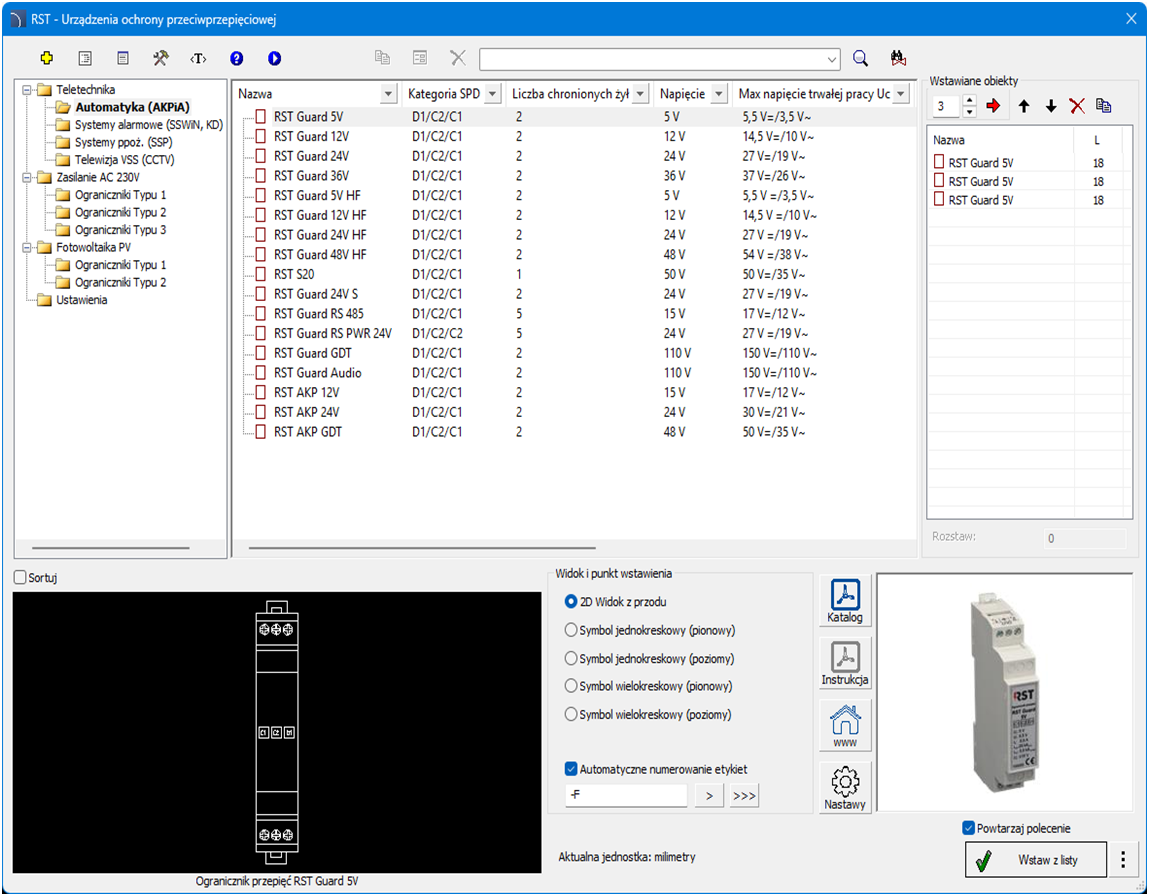Click the Wstaw z listy button

pyautogui.click(x=1036, y=859)
